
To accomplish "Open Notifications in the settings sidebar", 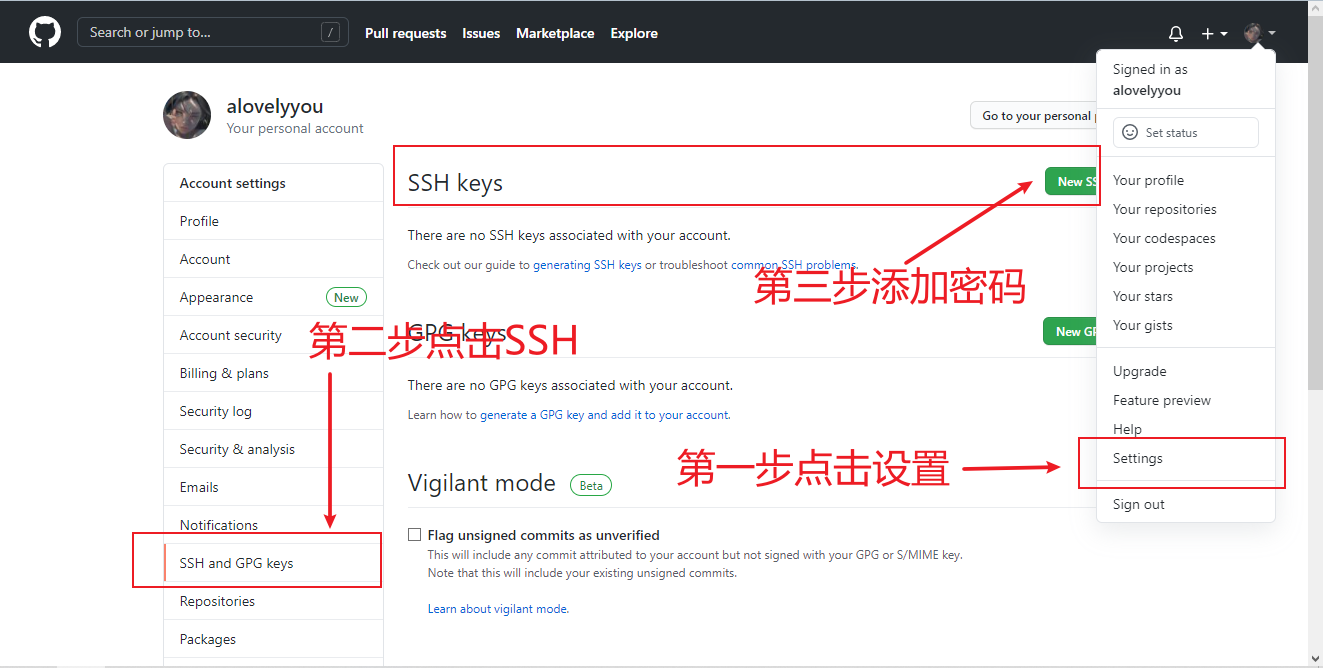I will pyautogui.click(x=273, y=525).
